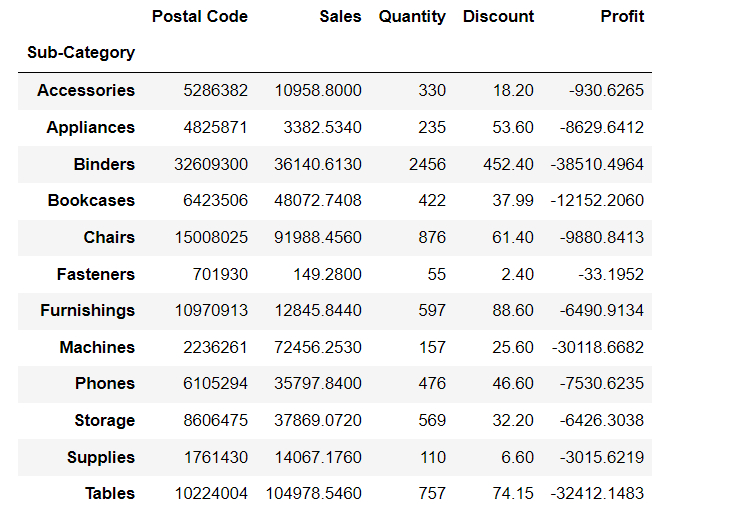Image resolution: width=747 pixels, height=519 pixels.
Task: Click the Sub-Category index label
Action: [x=81, y=52]
